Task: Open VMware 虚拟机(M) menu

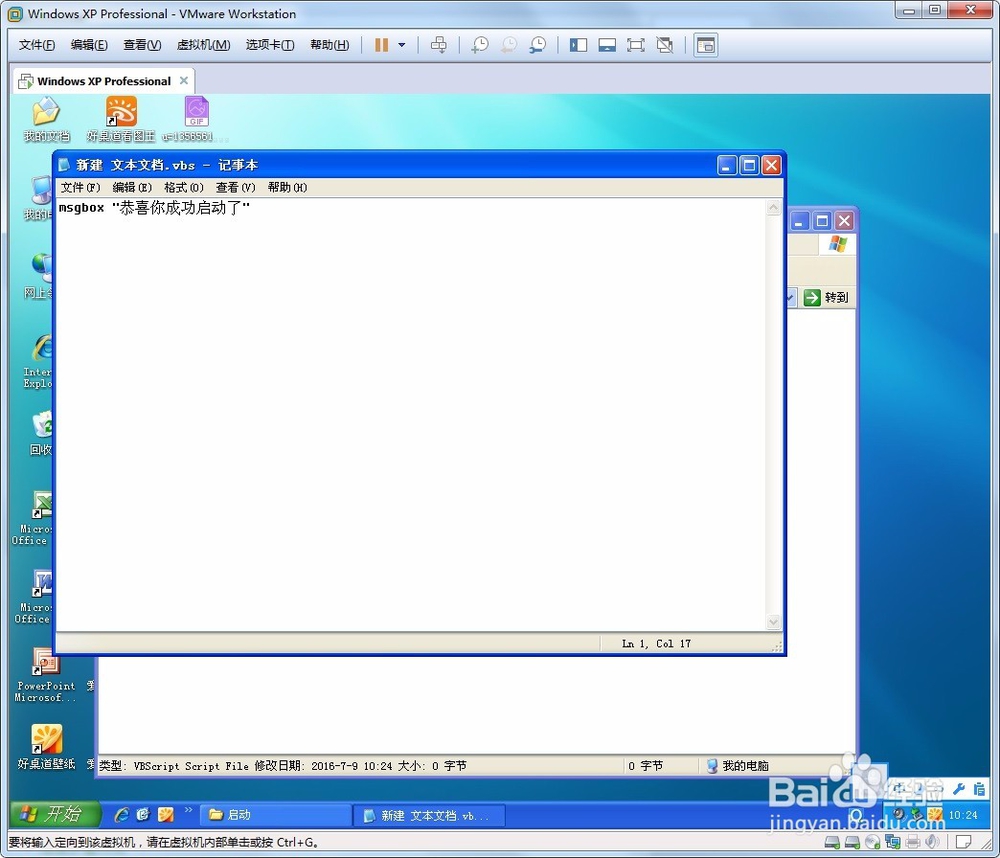Action: pos(203,45)
